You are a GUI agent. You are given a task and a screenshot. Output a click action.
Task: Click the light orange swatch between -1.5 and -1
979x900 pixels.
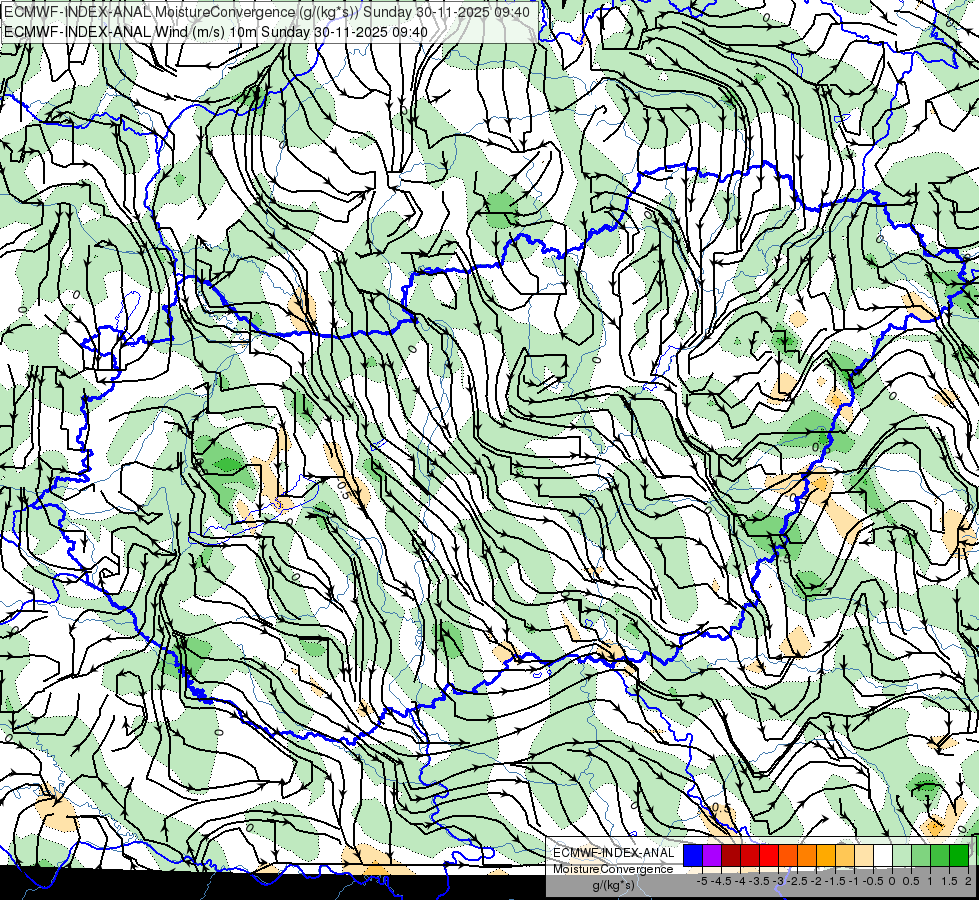[845, 856]
